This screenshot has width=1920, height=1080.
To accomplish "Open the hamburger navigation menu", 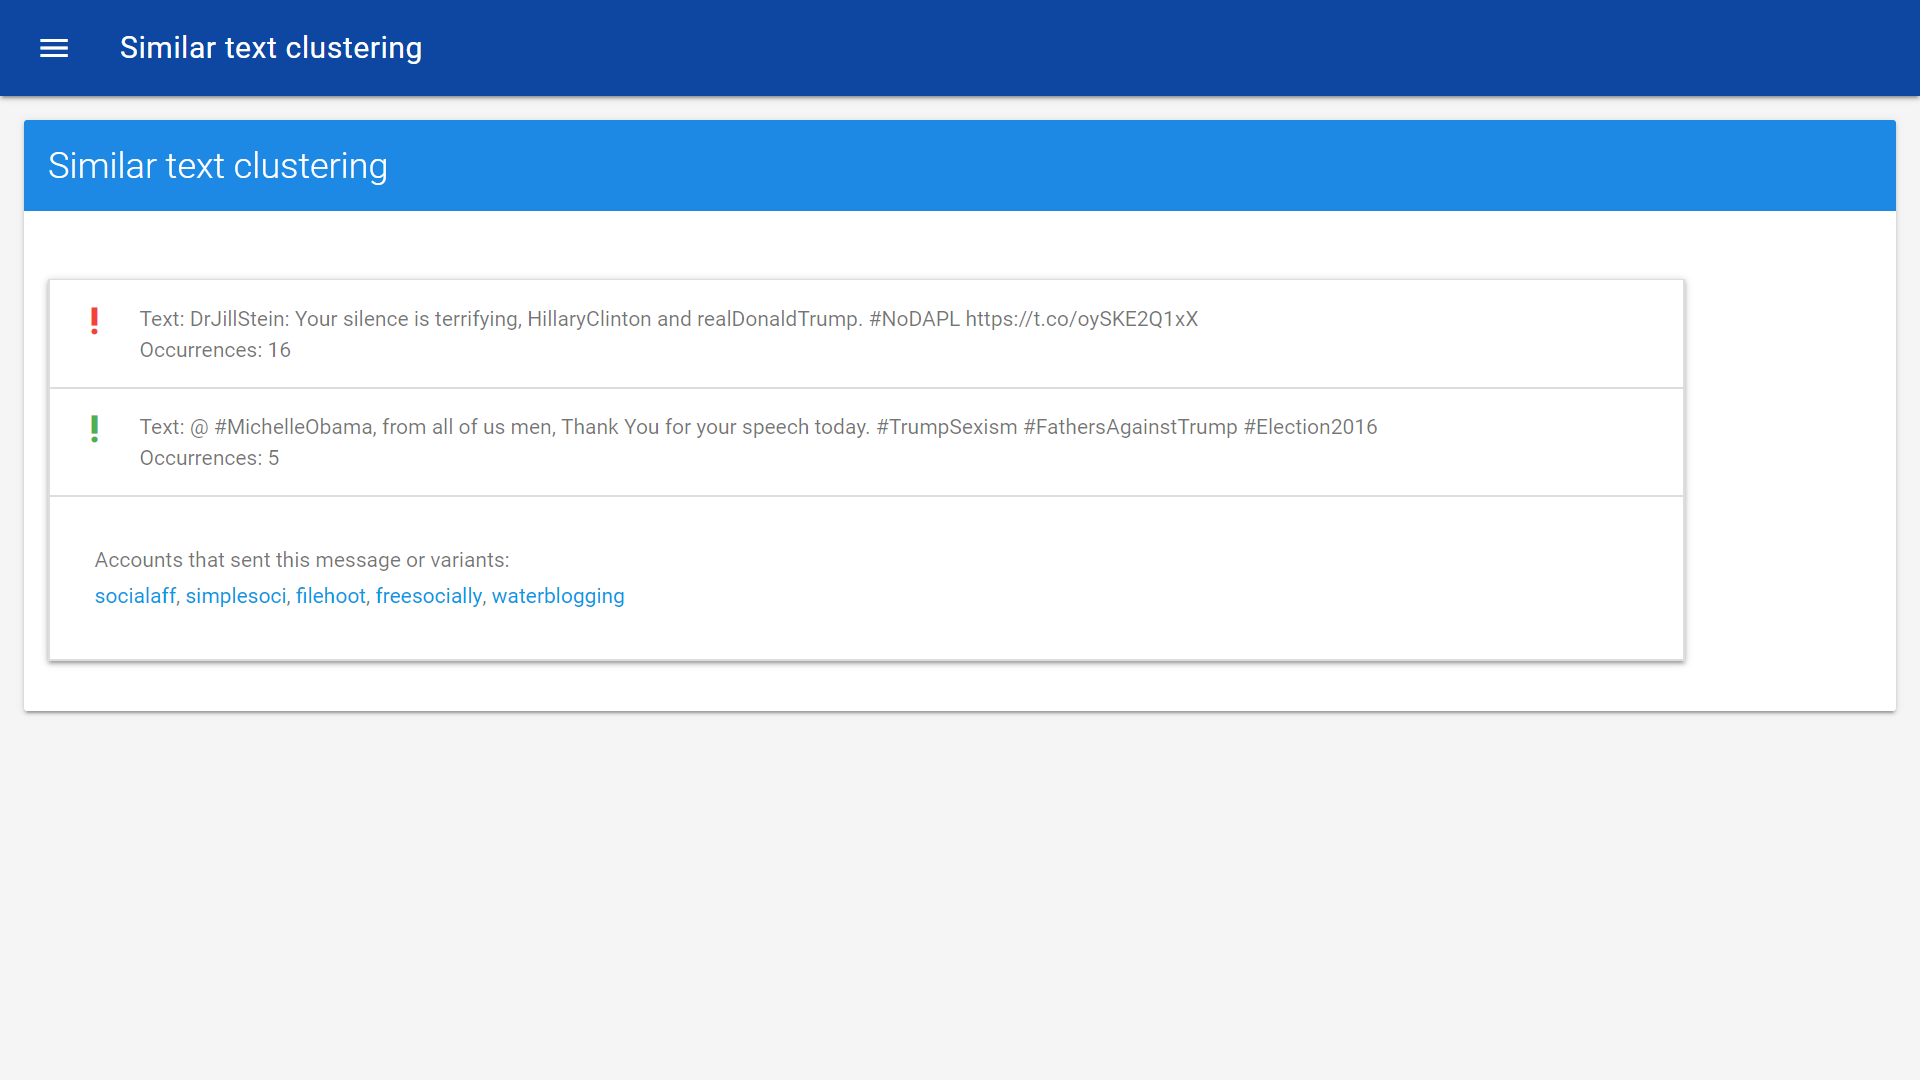I will [54, 48].
